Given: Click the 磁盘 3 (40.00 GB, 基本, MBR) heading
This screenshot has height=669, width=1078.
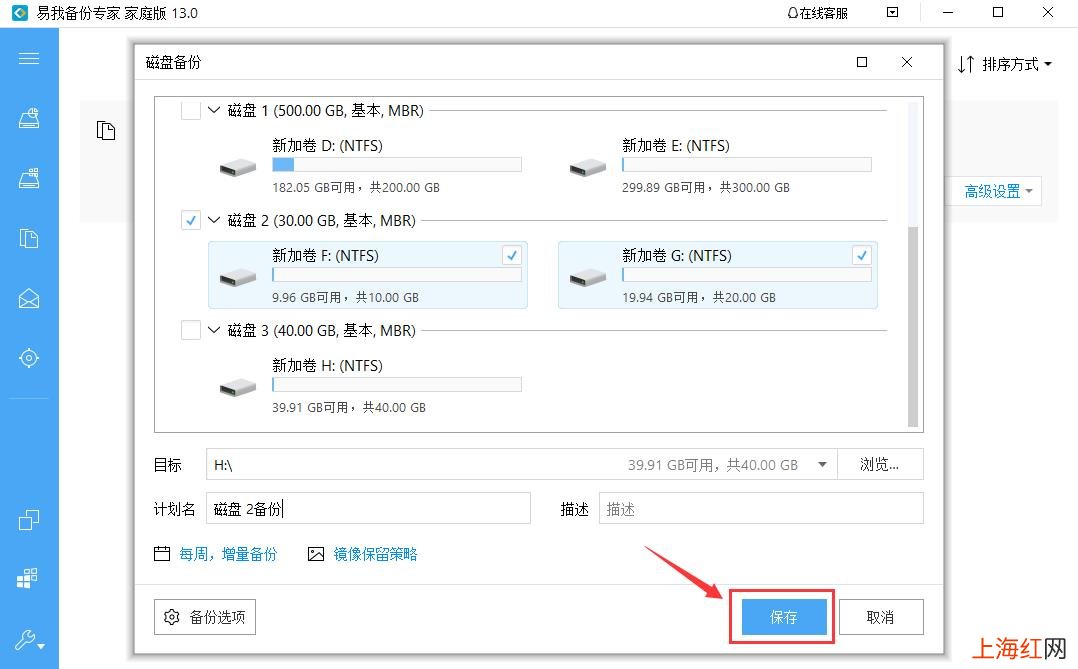Looking at the screenshot, I should [321, 330].
